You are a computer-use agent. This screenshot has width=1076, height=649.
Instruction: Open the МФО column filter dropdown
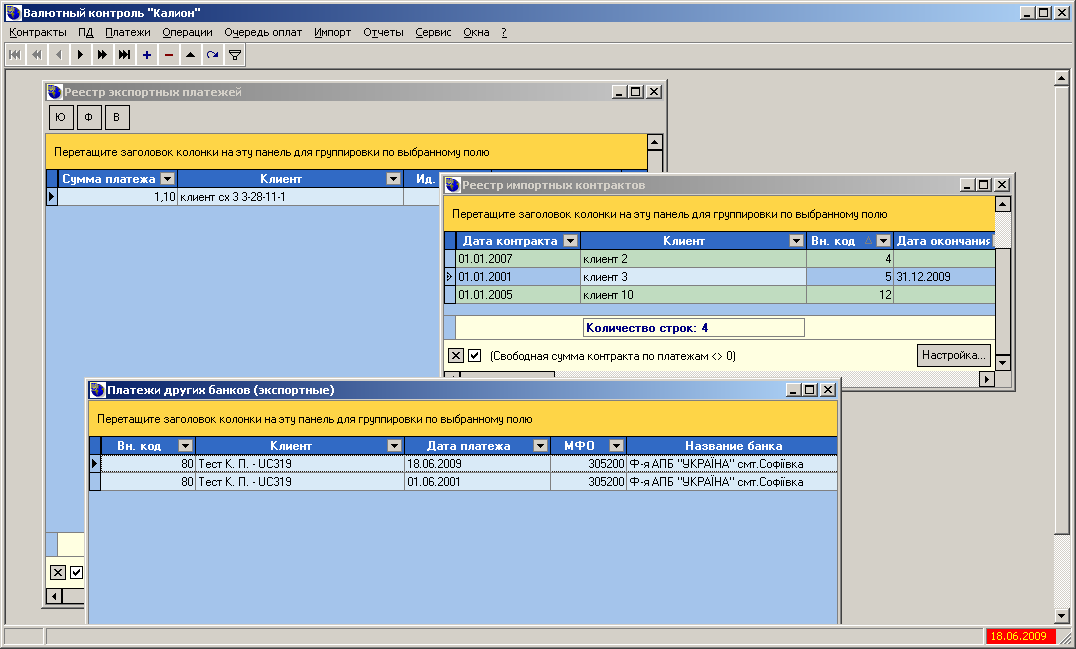click(x=616, y=446)
